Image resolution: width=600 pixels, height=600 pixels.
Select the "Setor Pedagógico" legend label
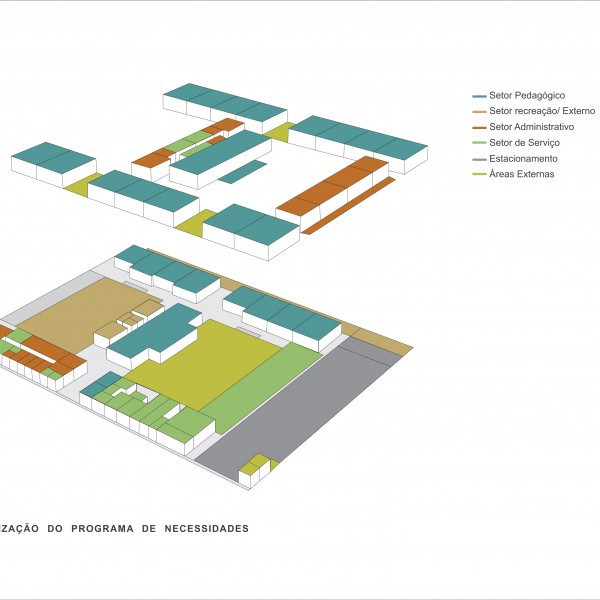(x=527, y=96)
